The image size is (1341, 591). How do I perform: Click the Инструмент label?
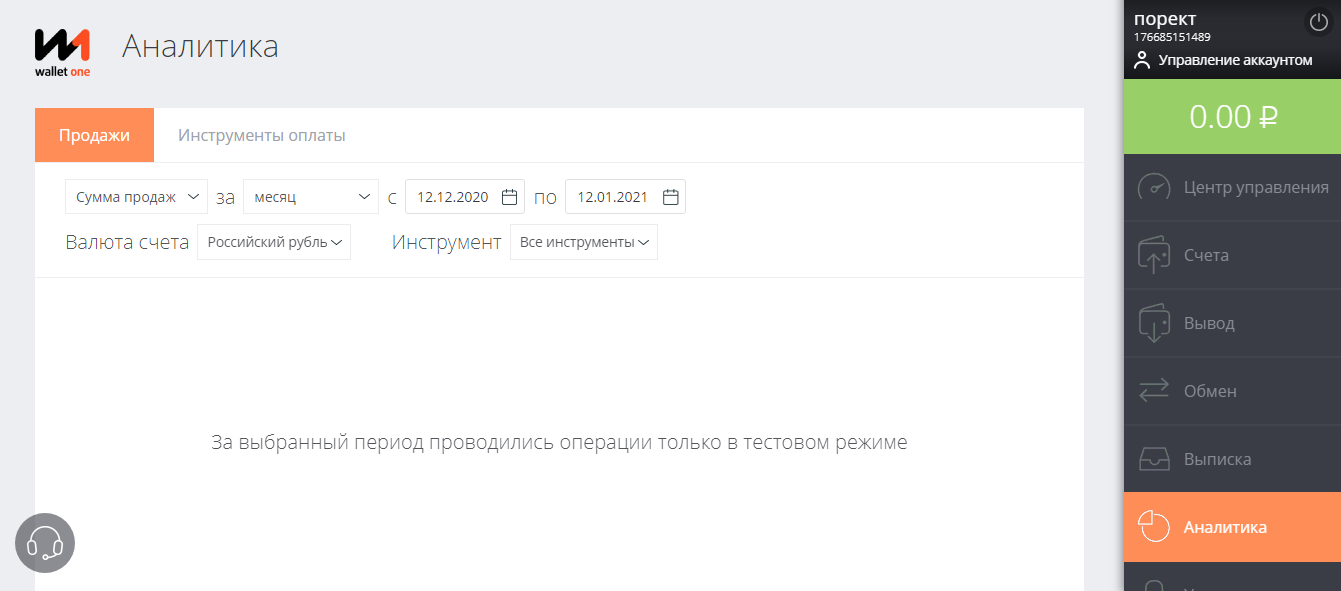(446, 242)
